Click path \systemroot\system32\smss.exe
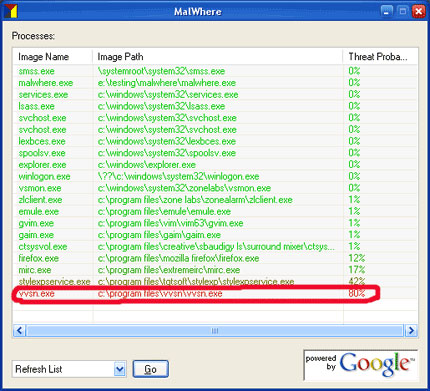 click(161, 71)
